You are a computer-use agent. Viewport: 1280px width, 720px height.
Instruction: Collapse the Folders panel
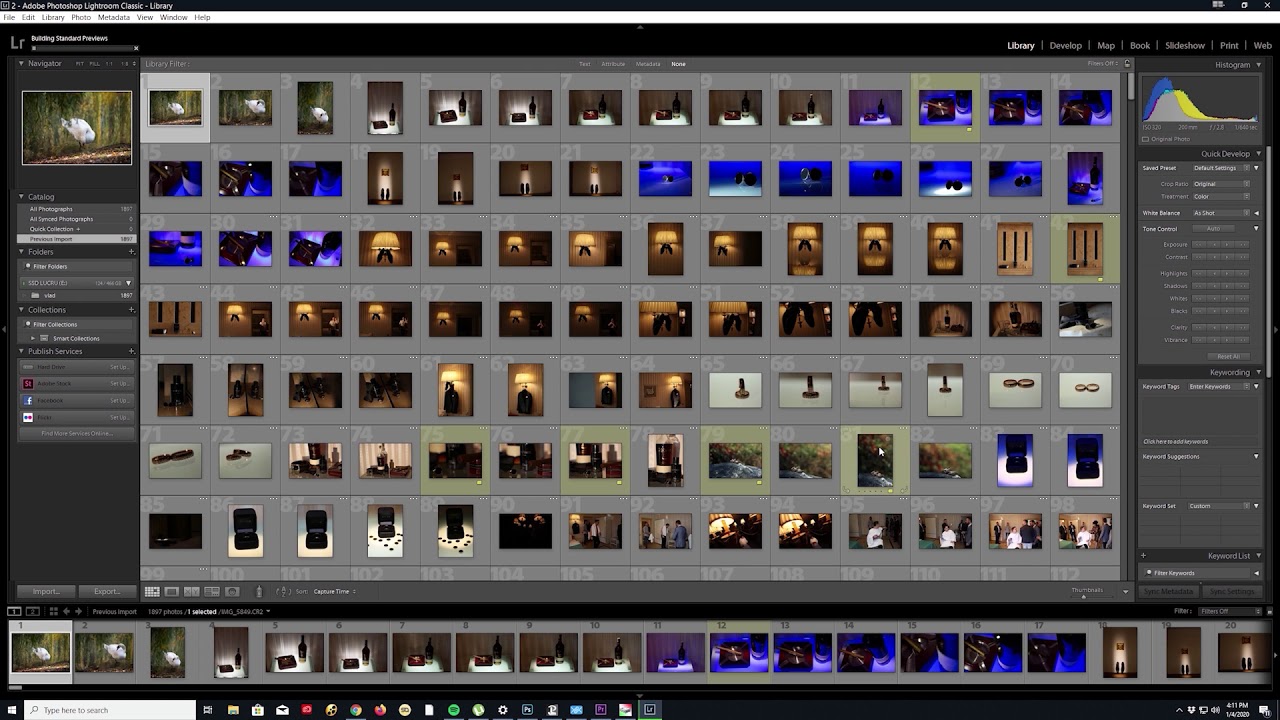click(21, 252)
